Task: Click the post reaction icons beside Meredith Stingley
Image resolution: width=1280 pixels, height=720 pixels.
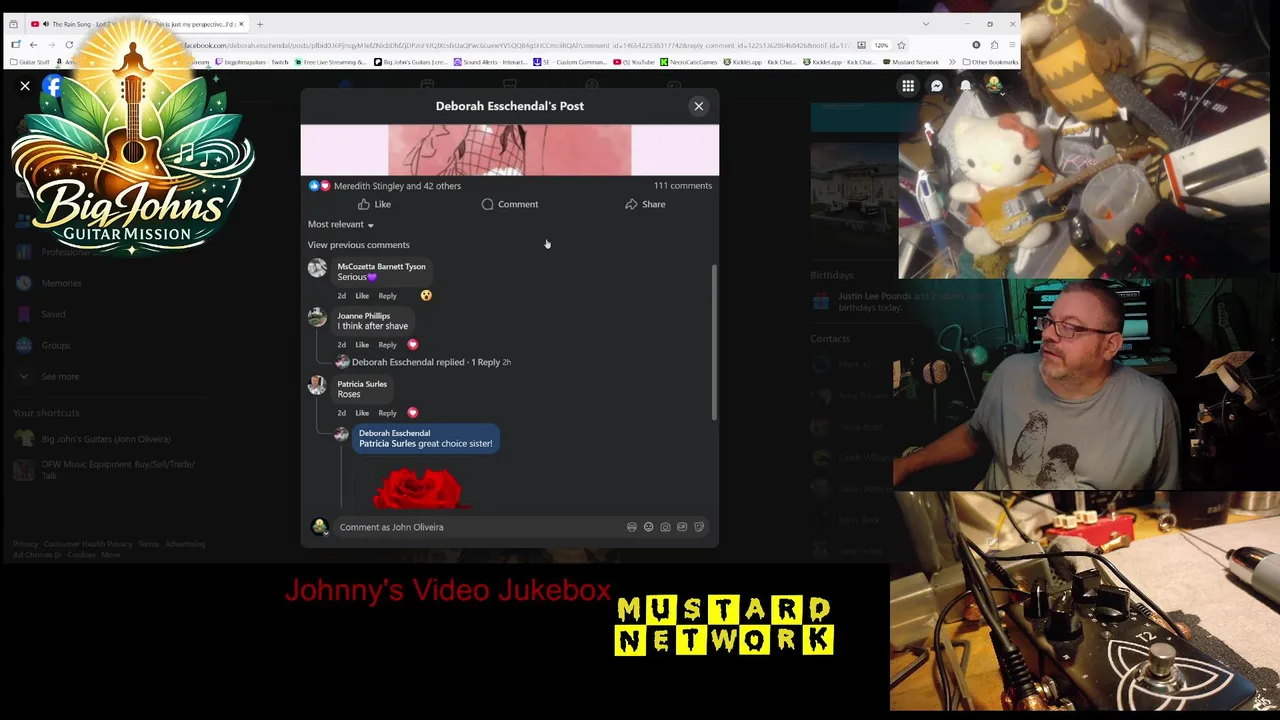Action: (319, 186)
